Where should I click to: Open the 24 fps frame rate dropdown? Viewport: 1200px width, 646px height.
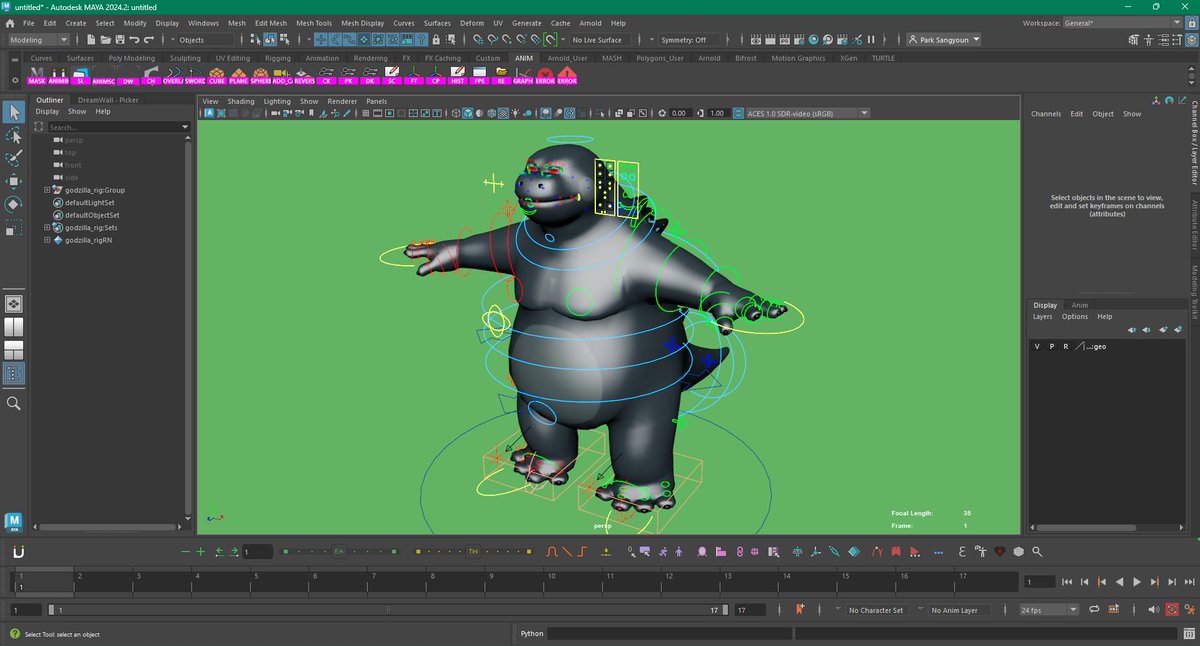[x=1048, y=609]
